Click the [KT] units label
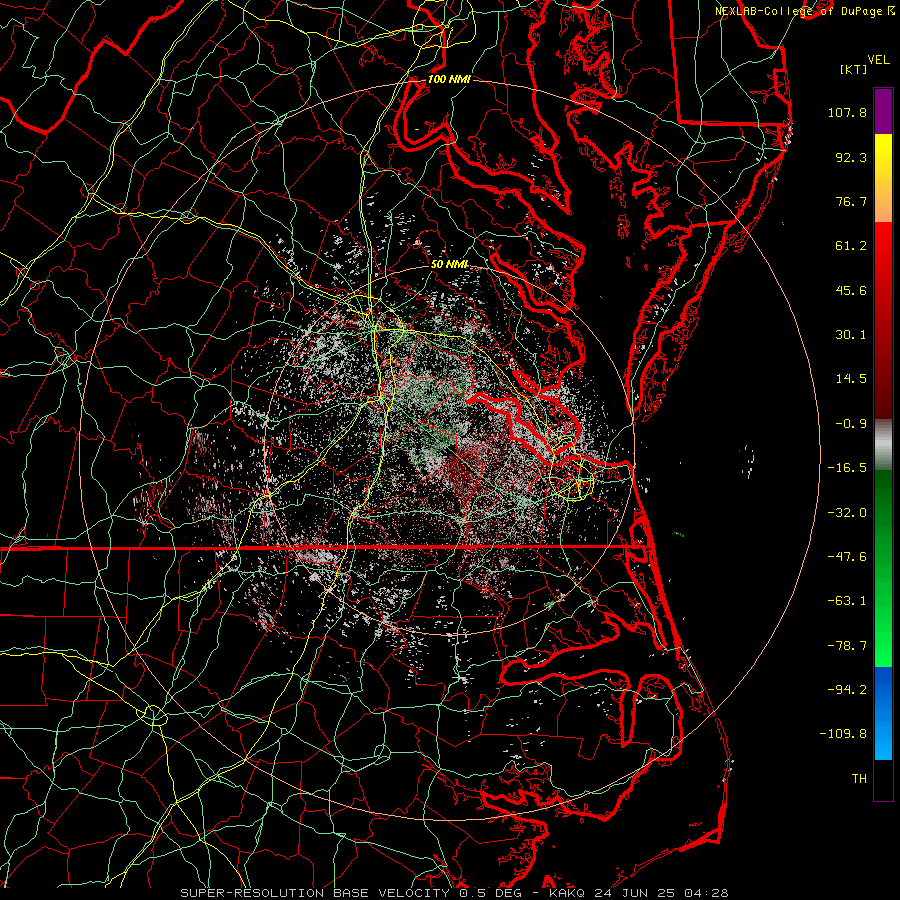Image resolution: width=900 pixels, height=900 pixels. pyautogui.click(x=854, y=69)
